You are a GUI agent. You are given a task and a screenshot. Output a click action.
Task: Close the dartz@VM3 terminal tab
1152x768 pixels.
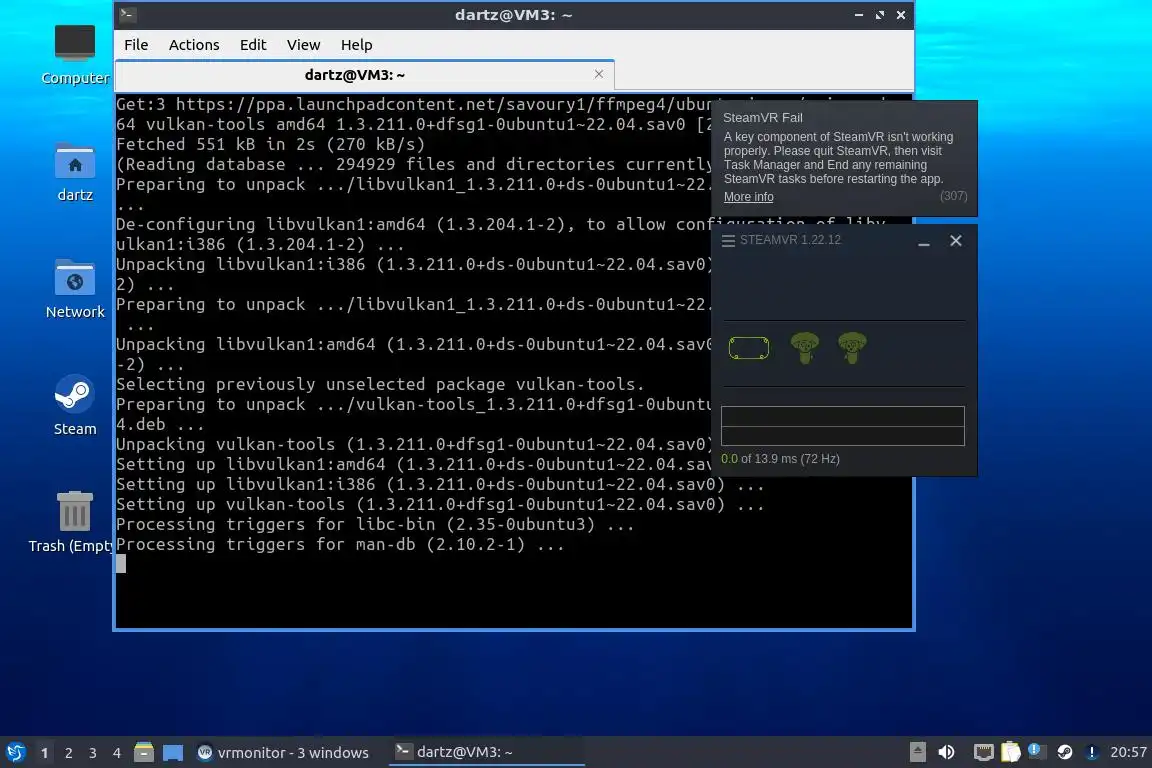click(x=599, y=74)
